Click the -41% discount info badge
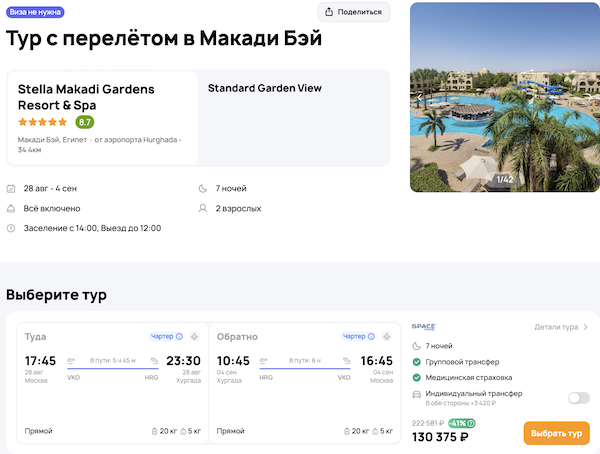This screenshot has width=600, height=454. coord(462,423)
